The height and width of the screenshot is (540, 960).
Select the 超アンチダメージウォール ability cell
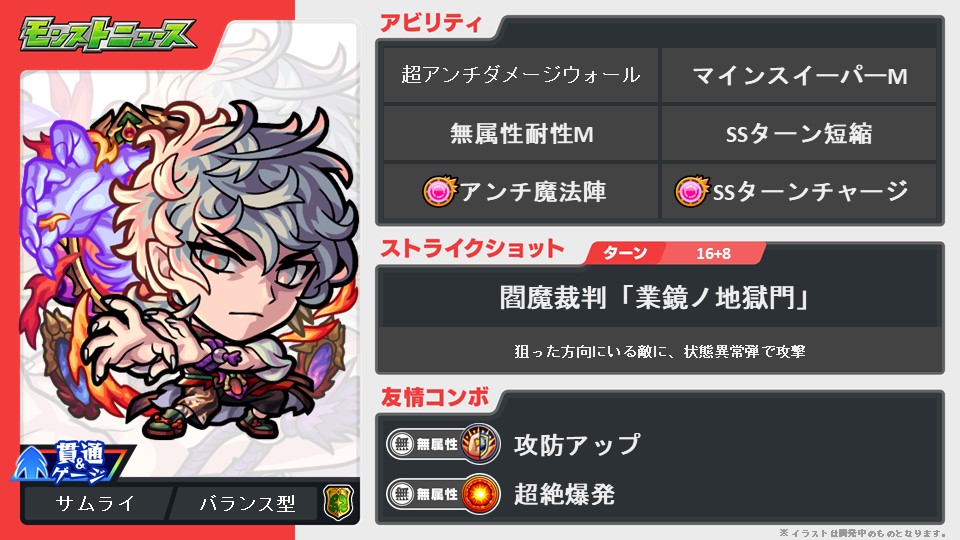pos(520,75)
